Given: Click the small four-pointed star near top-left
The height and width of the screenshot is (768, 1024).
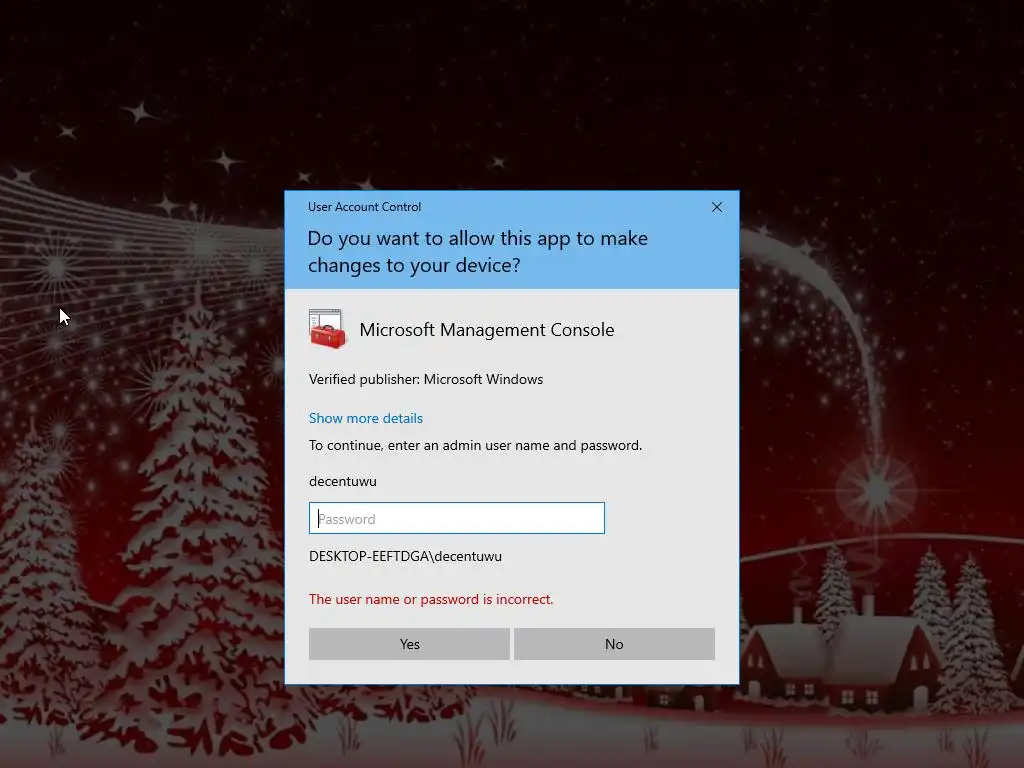Looking at the screenshot, I should pyautogui.click(x=138, y=112).
